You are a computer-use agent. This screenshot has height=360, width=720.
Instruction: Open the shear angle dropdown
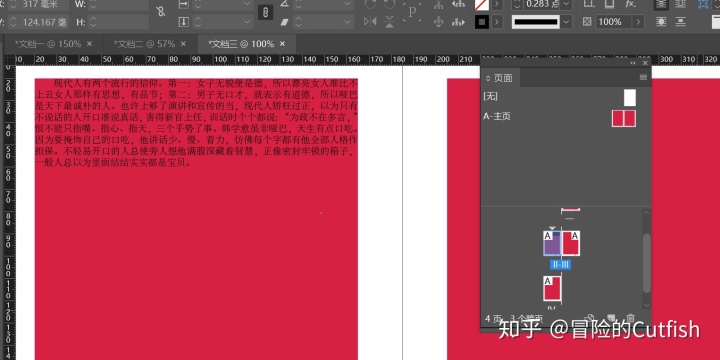(x=348, y=22)
